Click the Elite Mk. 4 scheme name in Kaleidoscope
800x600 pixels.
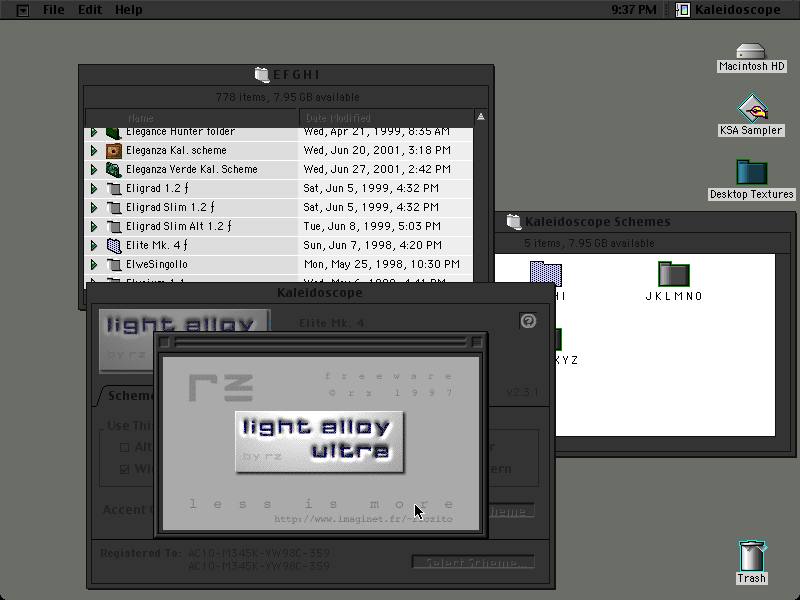coord(332,323)
